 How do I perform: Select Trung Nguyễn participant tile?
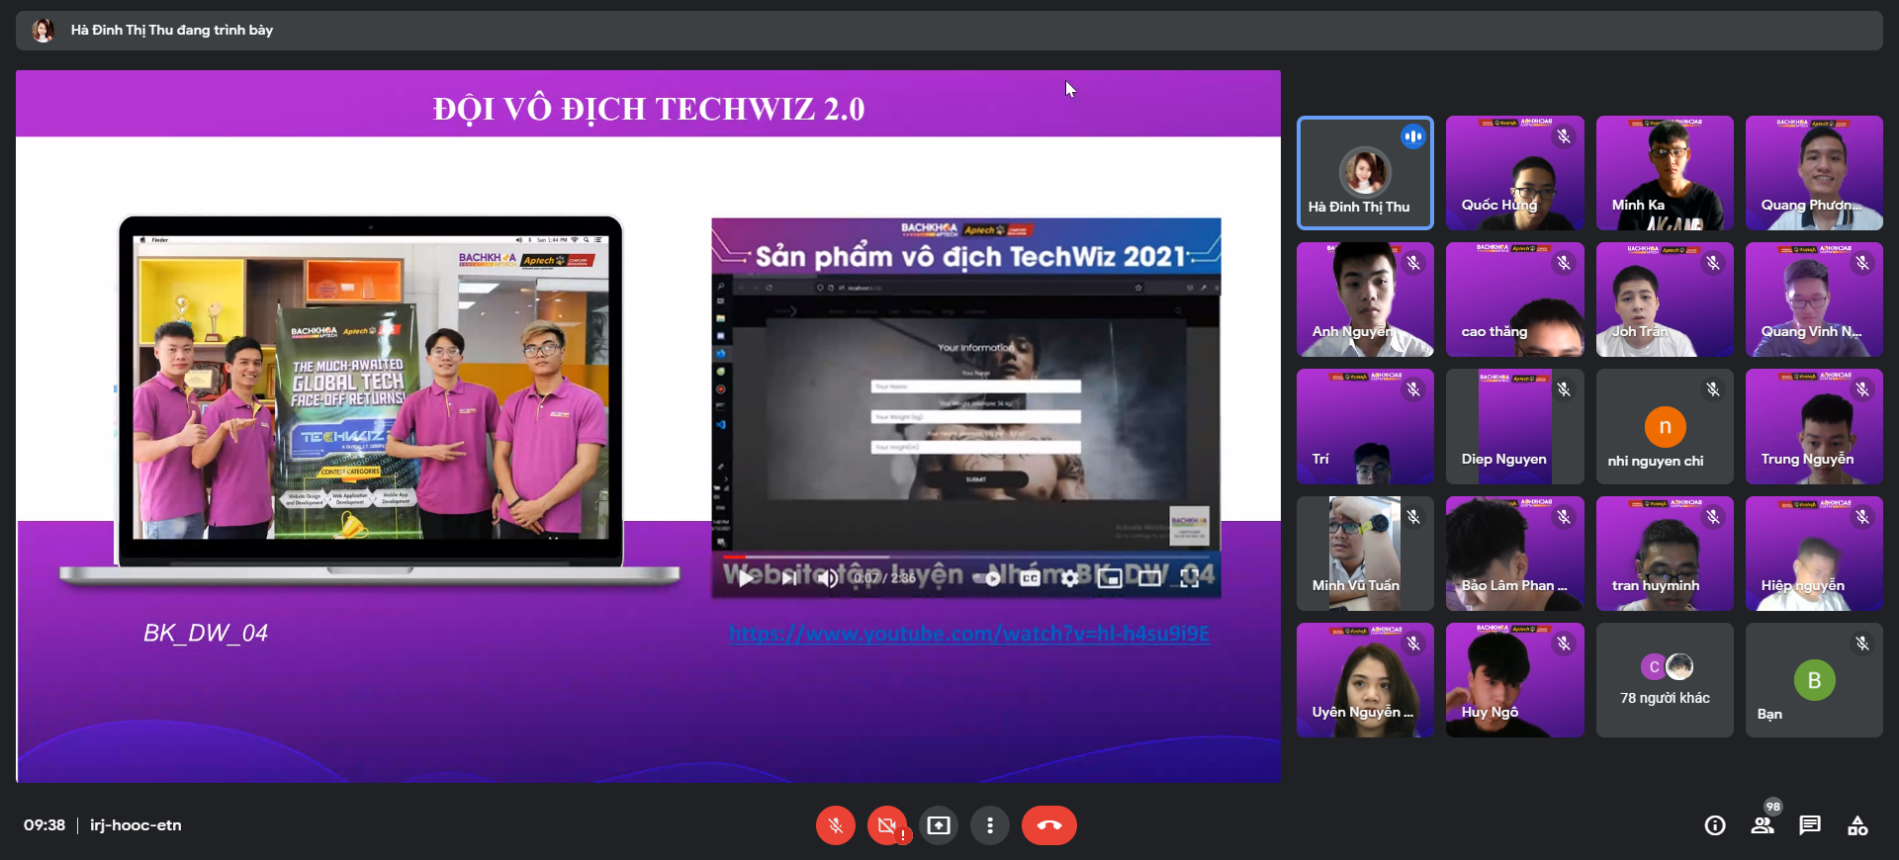tap(1814, 427)
